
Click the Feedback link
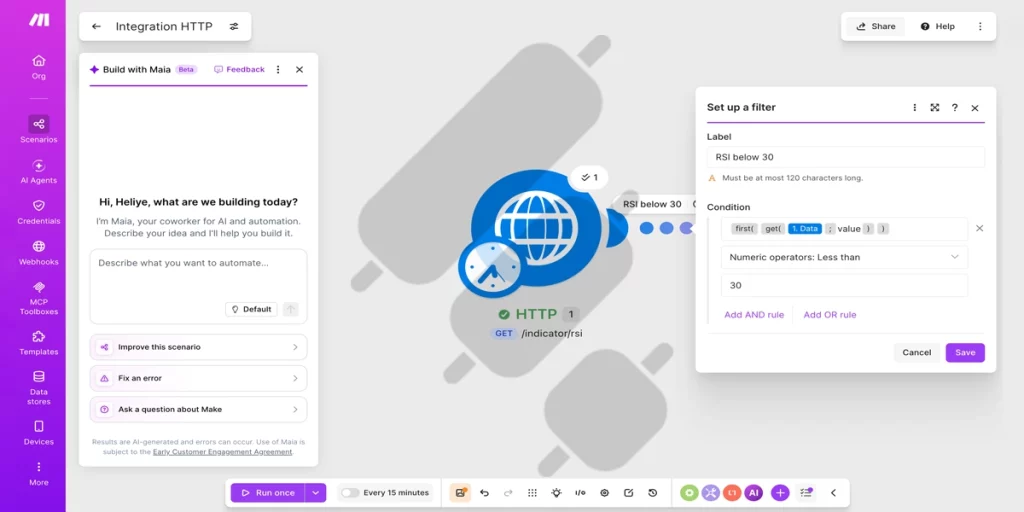pos(239,69)
